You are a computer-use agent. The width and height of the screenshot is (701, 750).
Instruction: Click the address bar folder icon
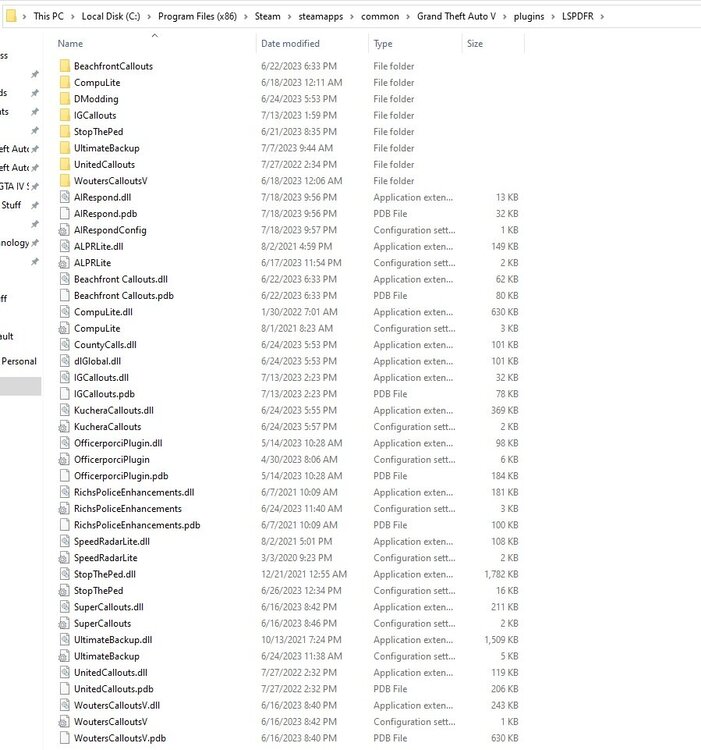tap(11, 16)
